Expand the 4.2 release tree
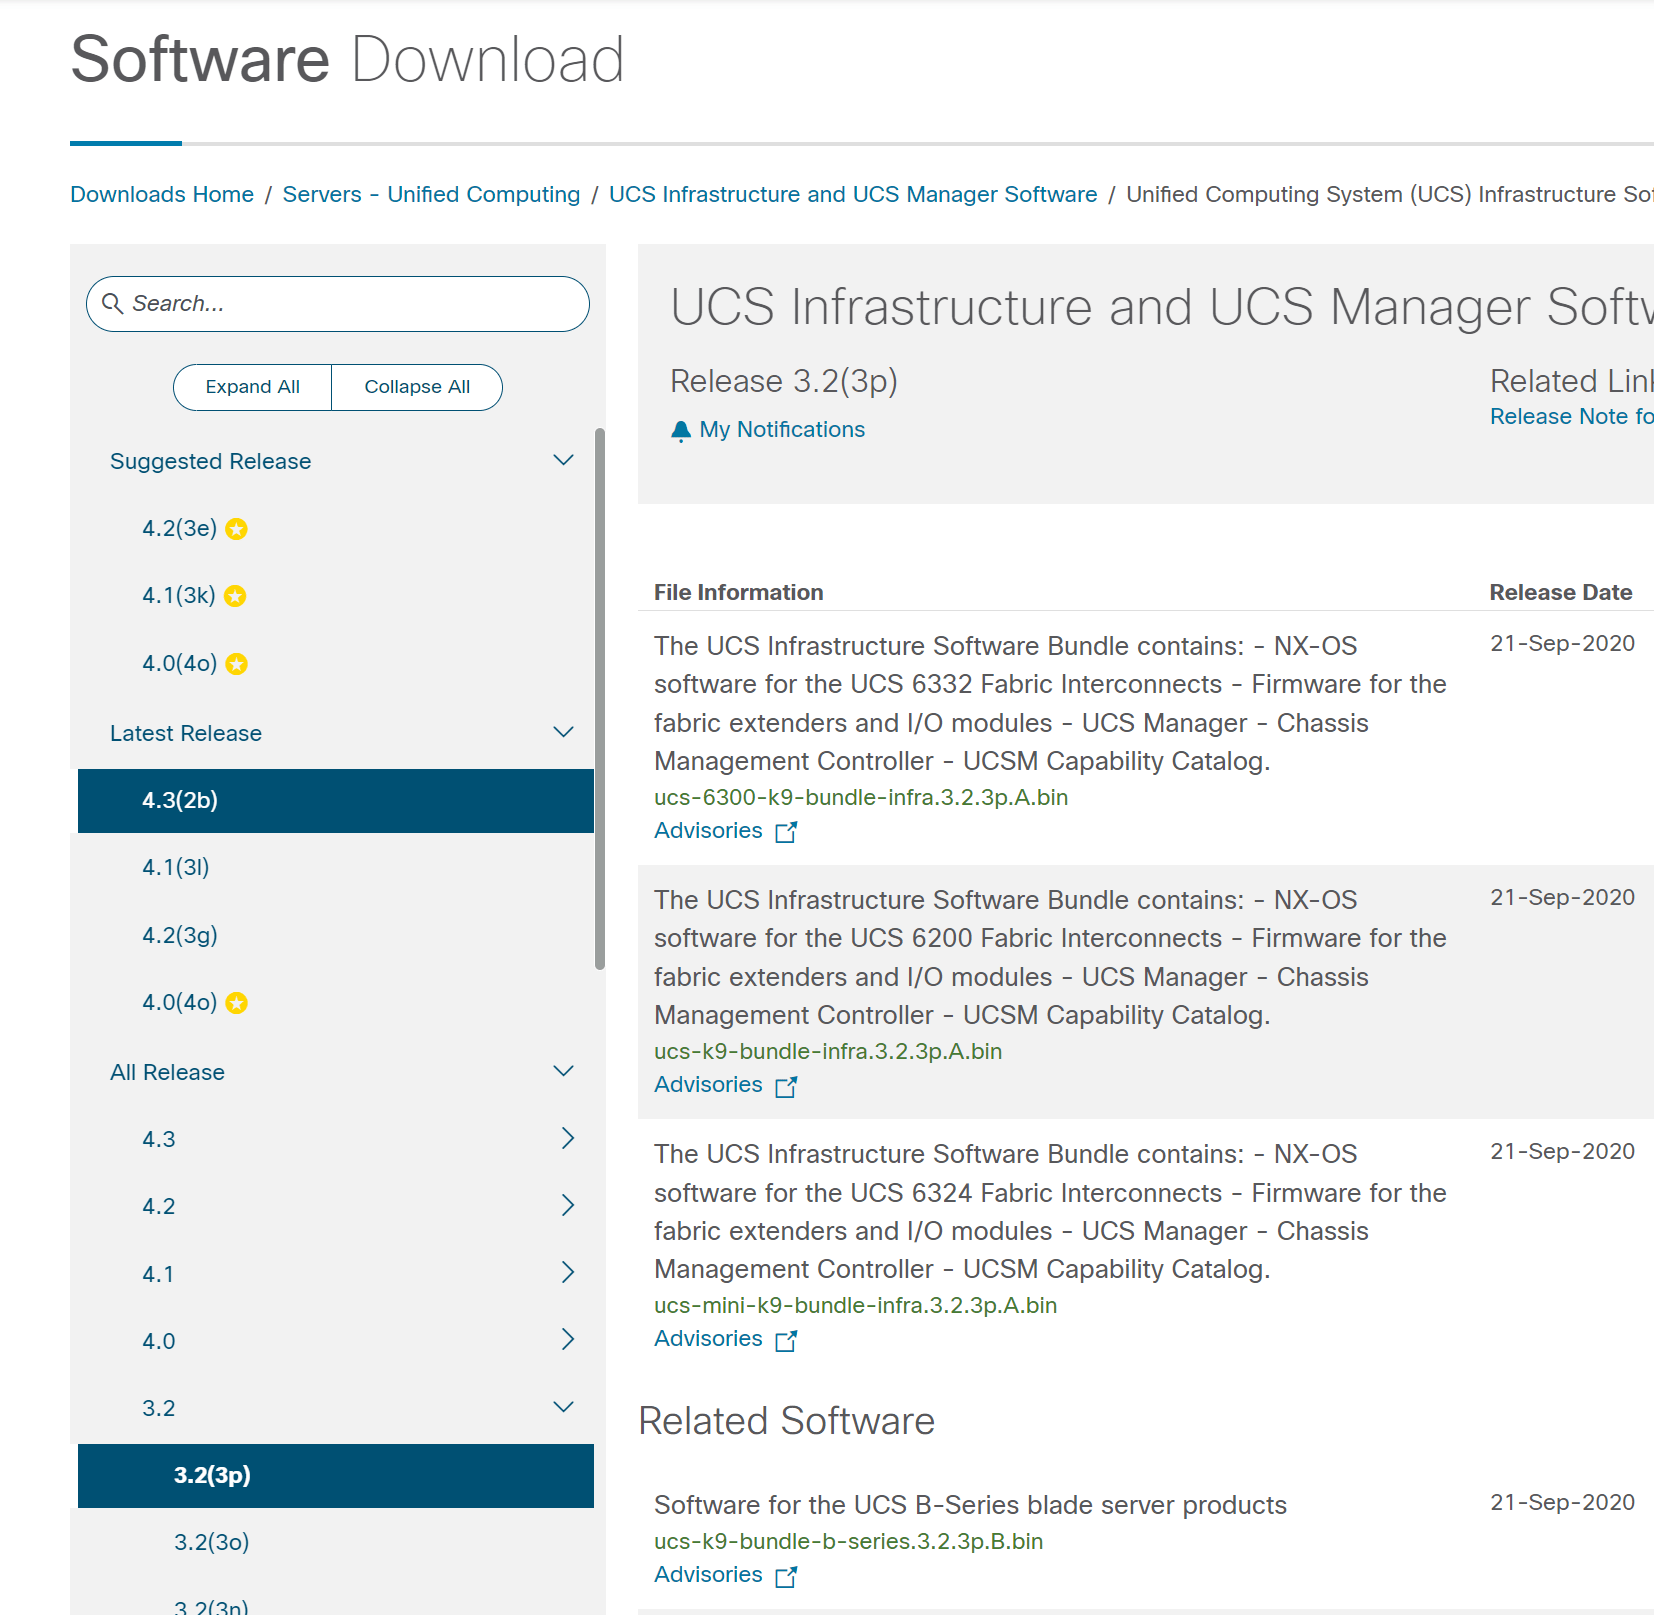This screenshot has height=1615, width=1654. tap(568, 1205)
